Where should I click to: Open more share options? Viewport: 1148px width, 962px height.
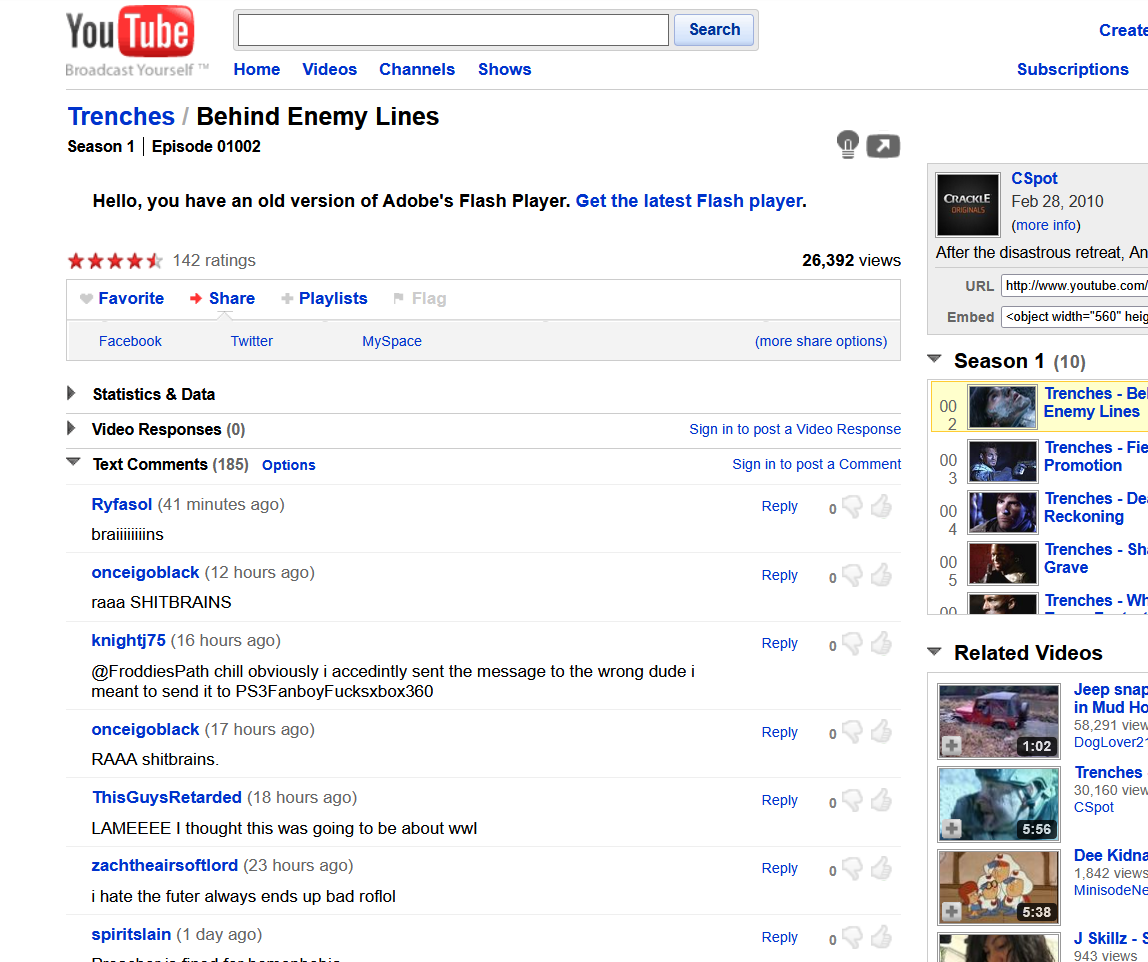(x=821, y=341)
